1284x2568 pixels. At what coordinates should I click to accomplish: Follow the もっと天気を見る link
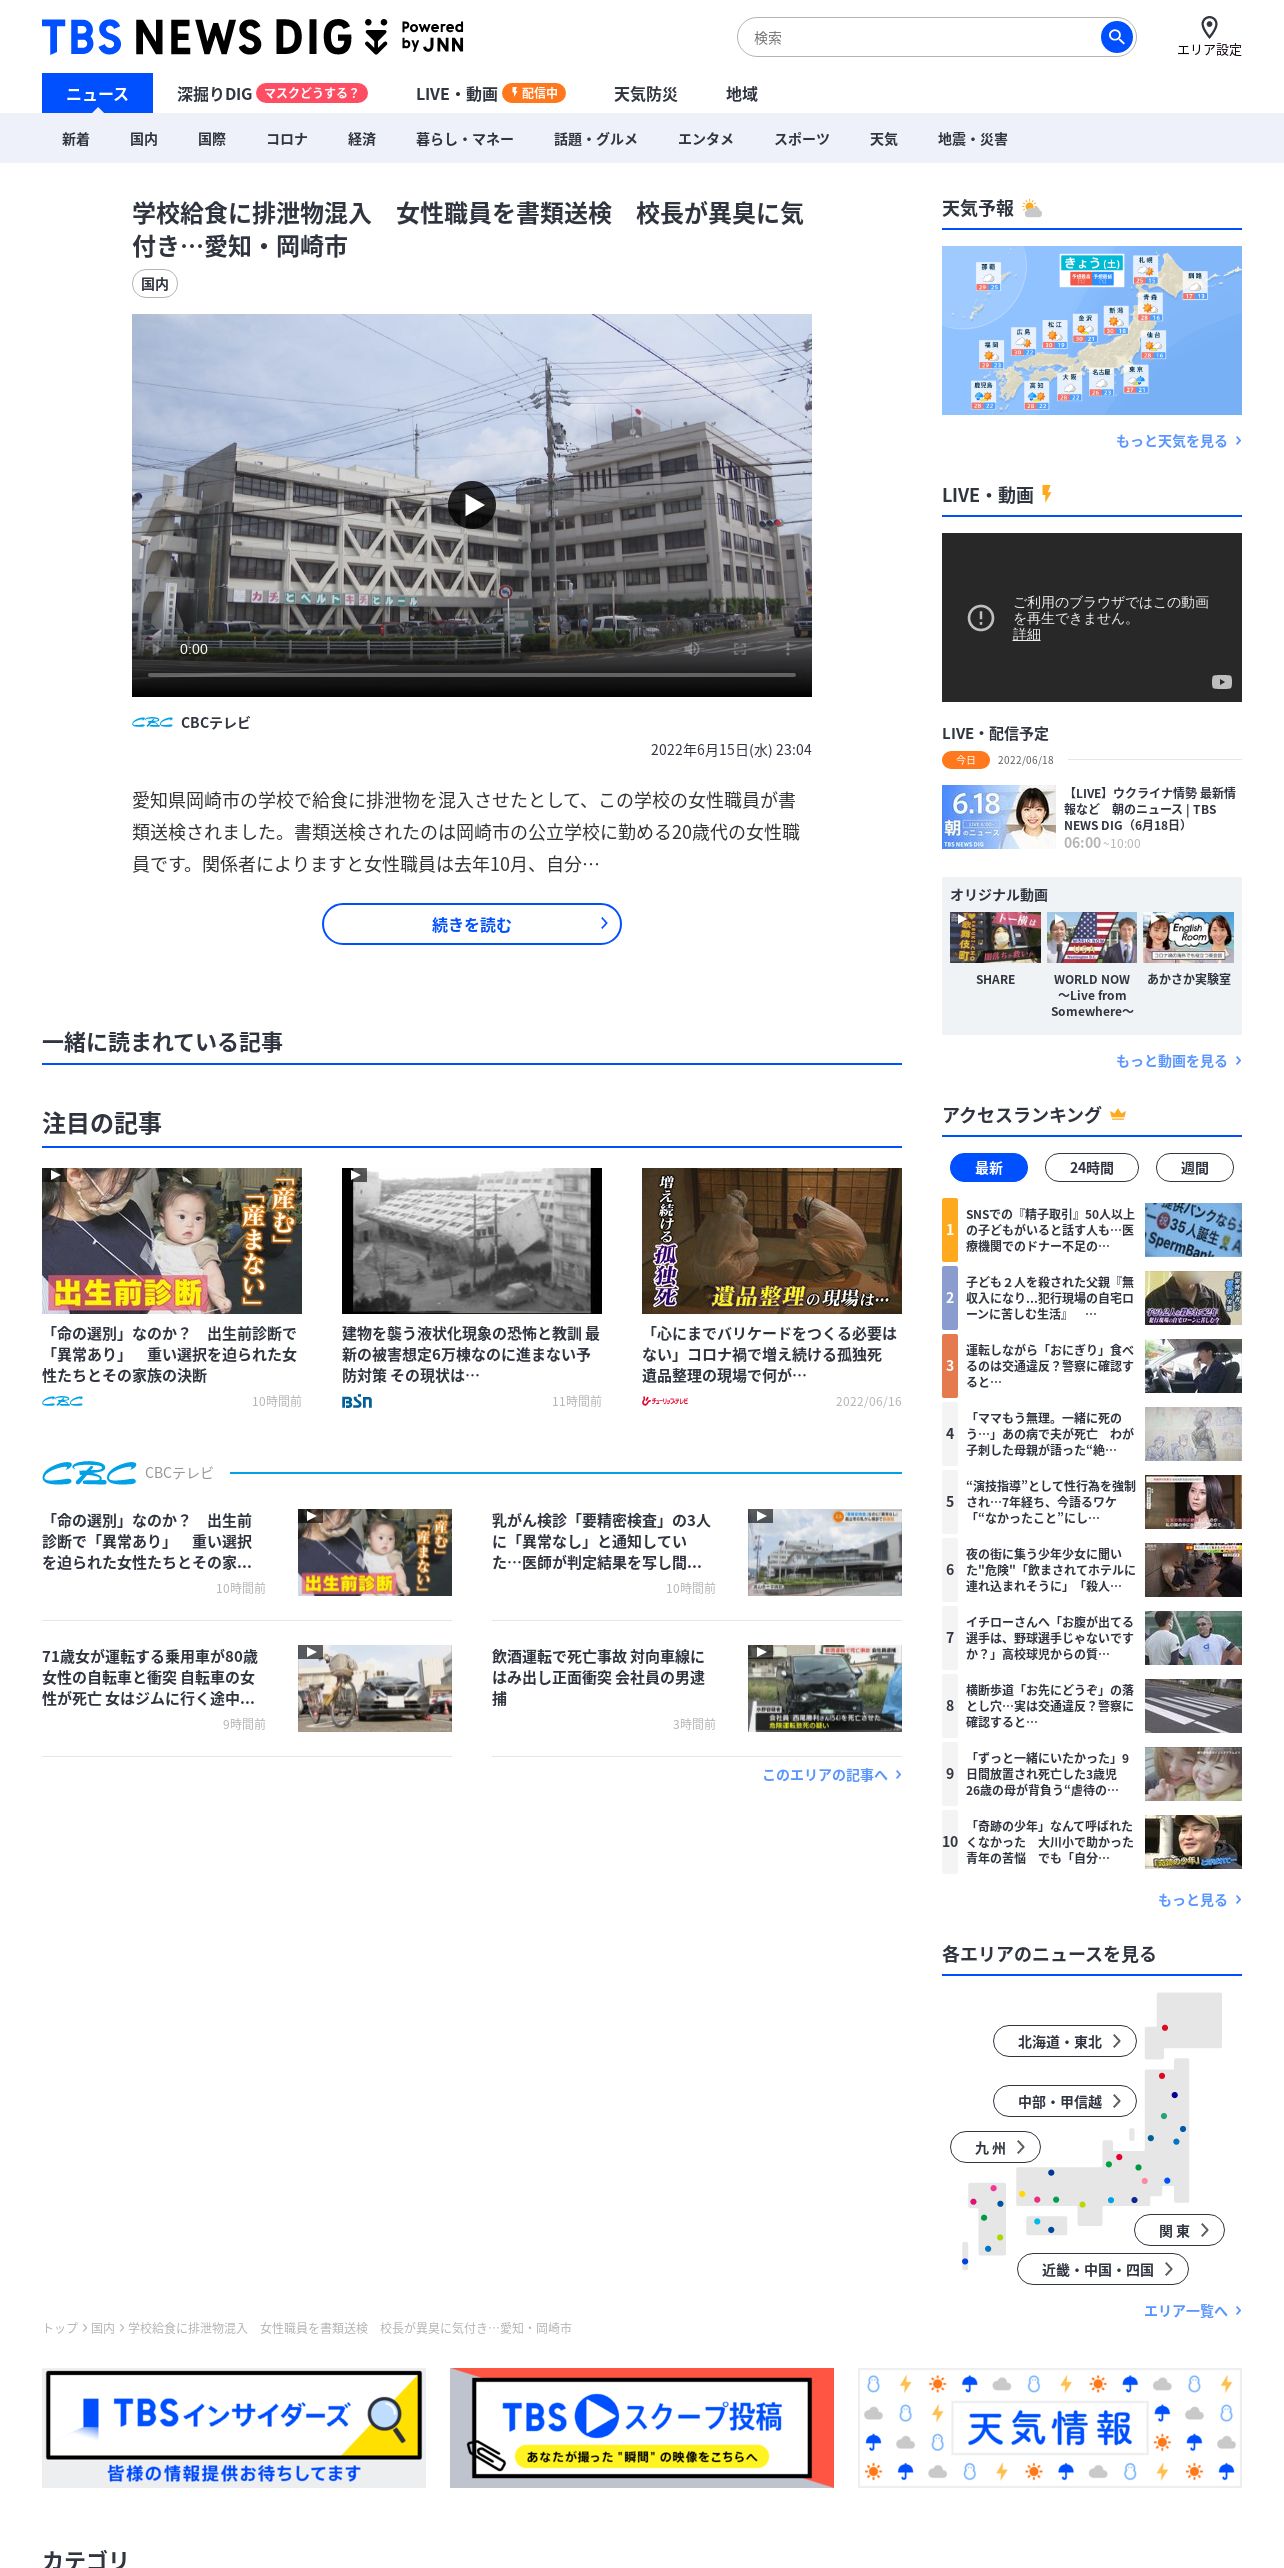point(1178,441)
